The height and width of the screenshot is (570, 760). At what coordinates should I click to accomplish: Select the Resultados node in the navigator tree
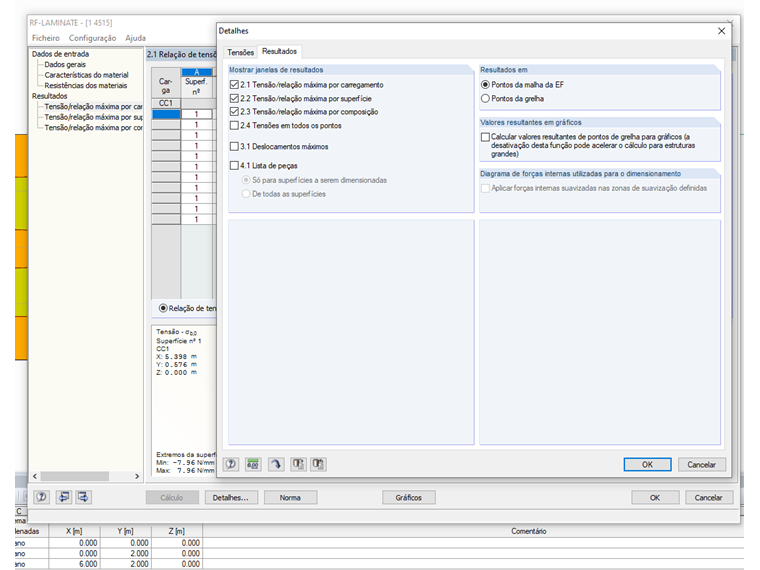pyautogui.click(x=49, y=96)
